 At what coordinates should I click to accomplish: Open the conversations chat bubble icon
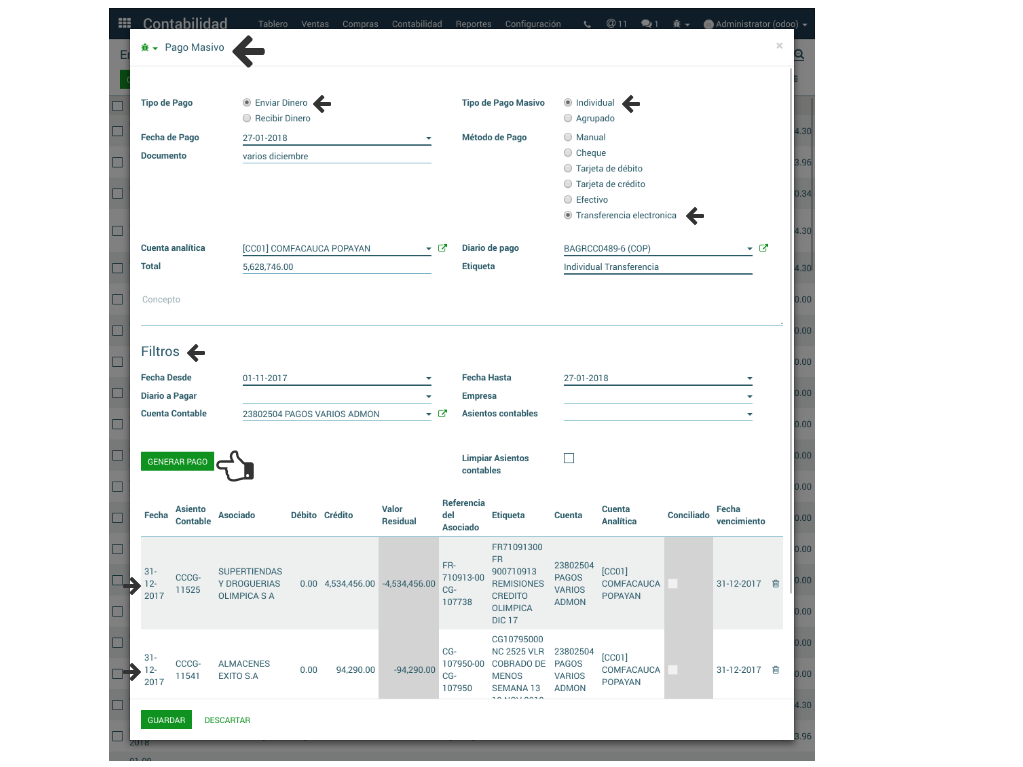click(649, 23)
